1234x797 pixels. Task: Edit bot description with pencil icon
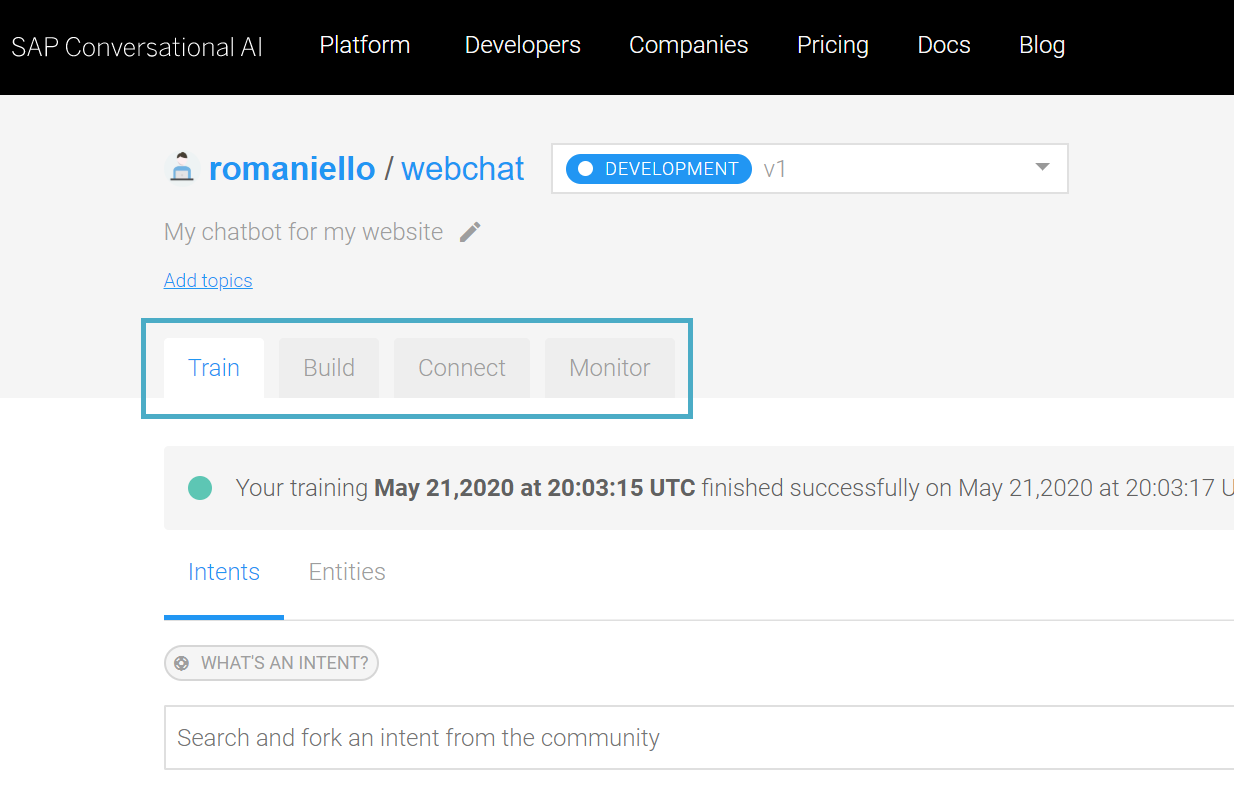point(470,232)
